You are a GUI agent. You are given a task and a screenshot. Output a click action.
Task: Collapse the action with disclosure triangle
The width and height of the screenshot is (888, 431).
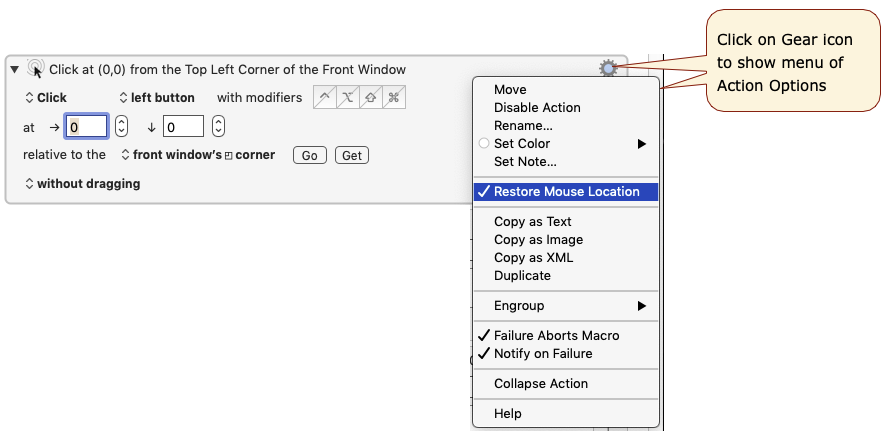tap(15, 69)
